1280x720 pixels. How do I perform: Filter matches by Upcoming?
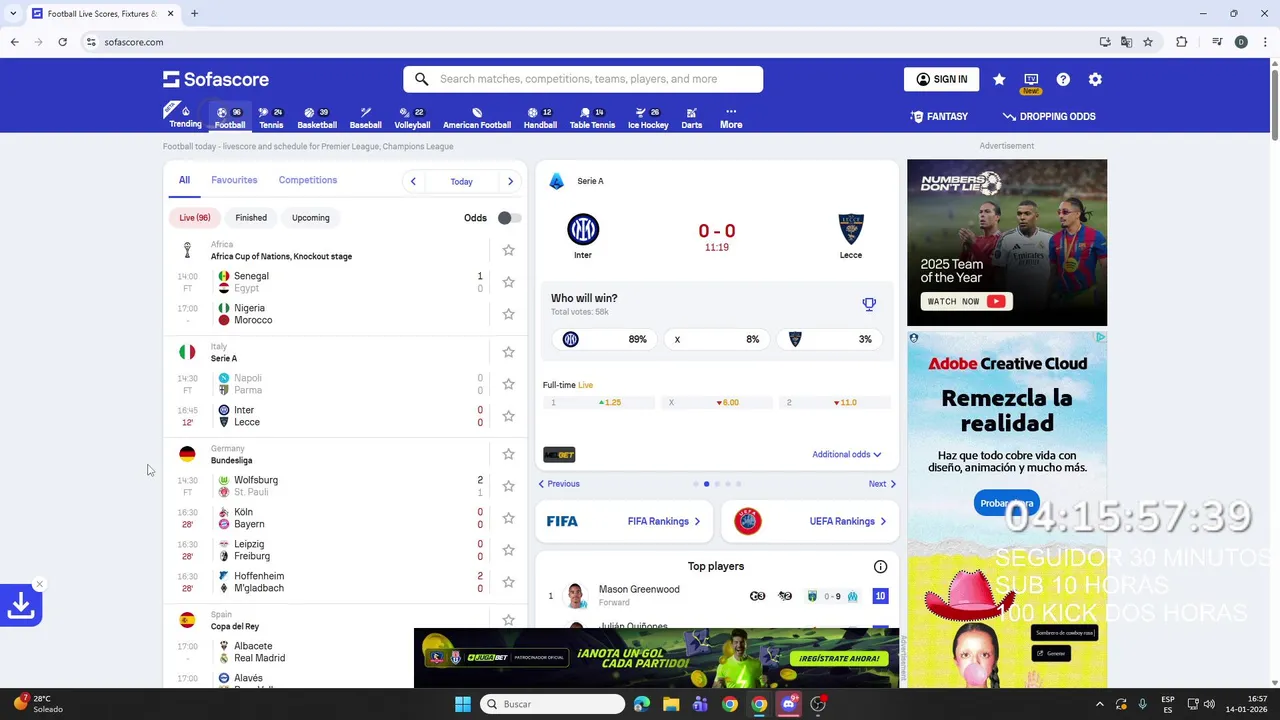311,217
